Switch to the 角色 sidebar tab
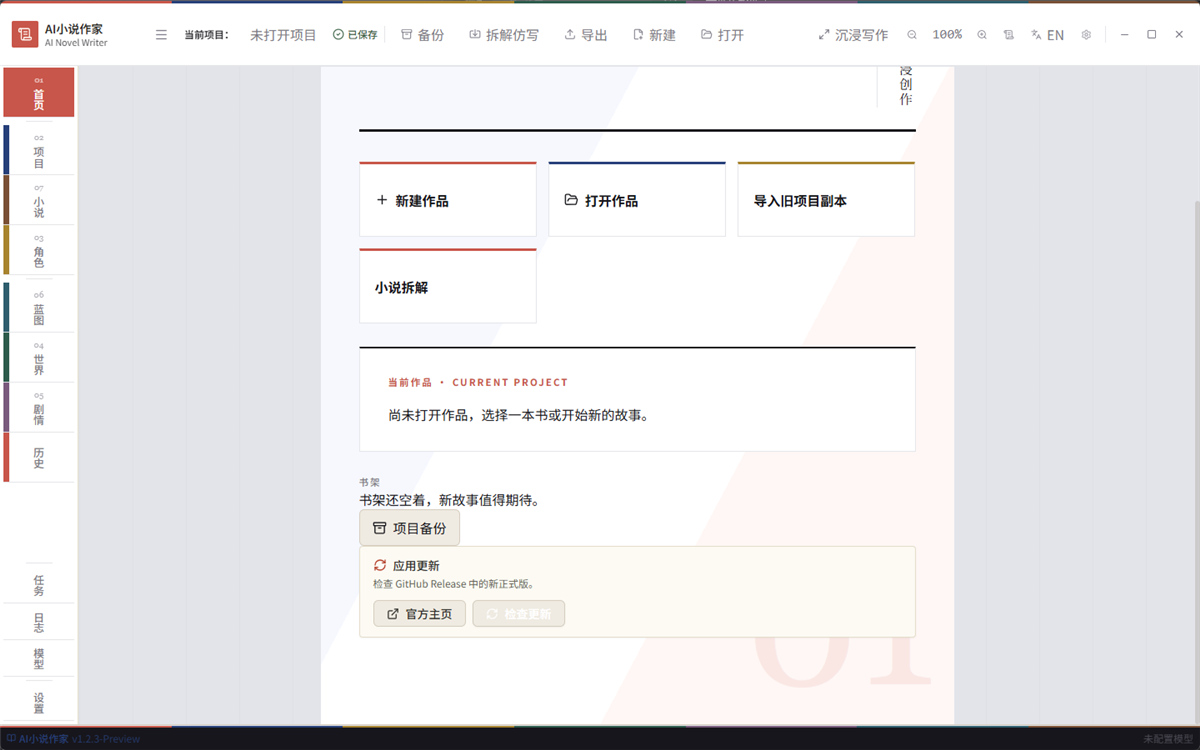Viewport: 1200px width, 750px height. [x=39, y=250]
